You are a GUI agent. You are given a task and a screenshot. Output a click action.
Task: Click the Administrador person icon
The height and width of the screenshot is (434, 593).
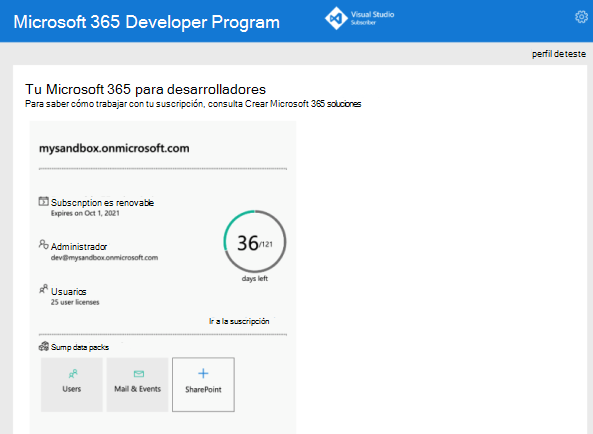pos(43,245)
